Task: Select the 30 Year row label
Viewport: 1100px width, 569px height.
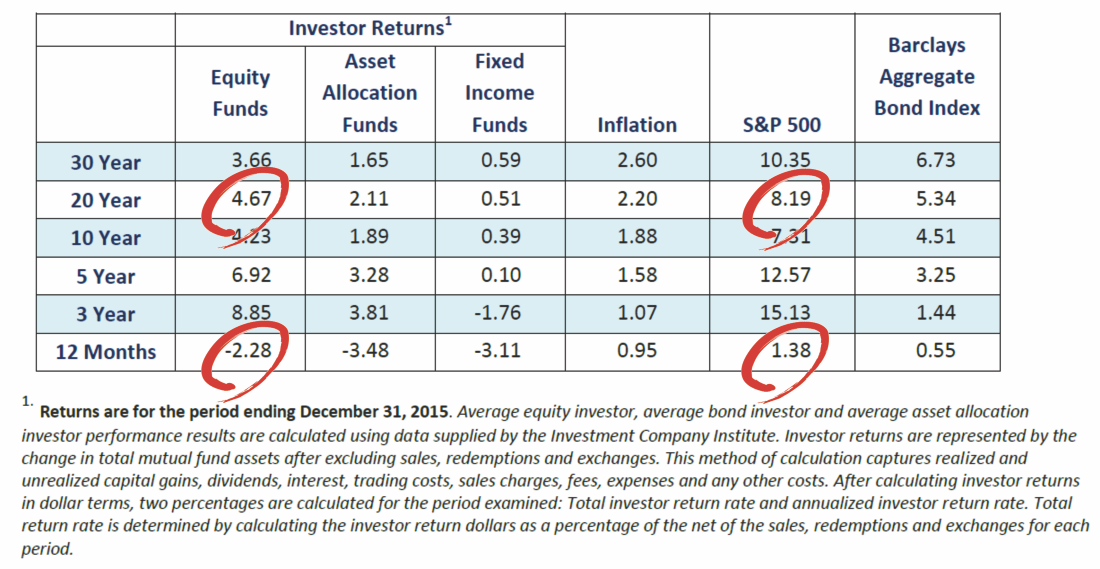Action: click(105, 162)
